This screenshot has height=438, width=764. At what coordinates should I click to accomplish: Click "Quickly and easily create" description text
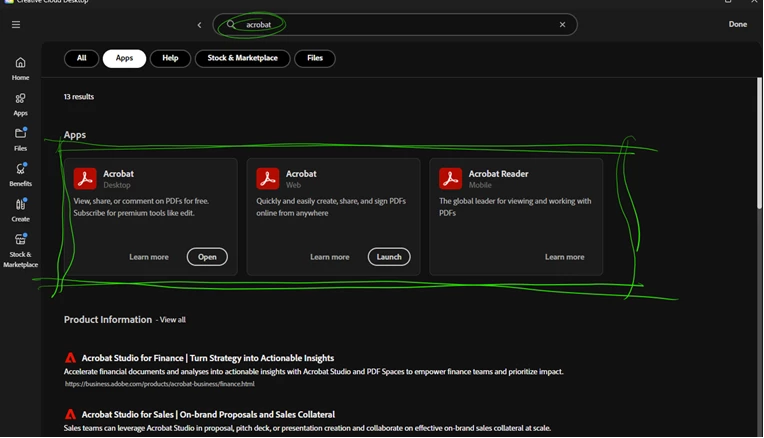tap(331, 207)
